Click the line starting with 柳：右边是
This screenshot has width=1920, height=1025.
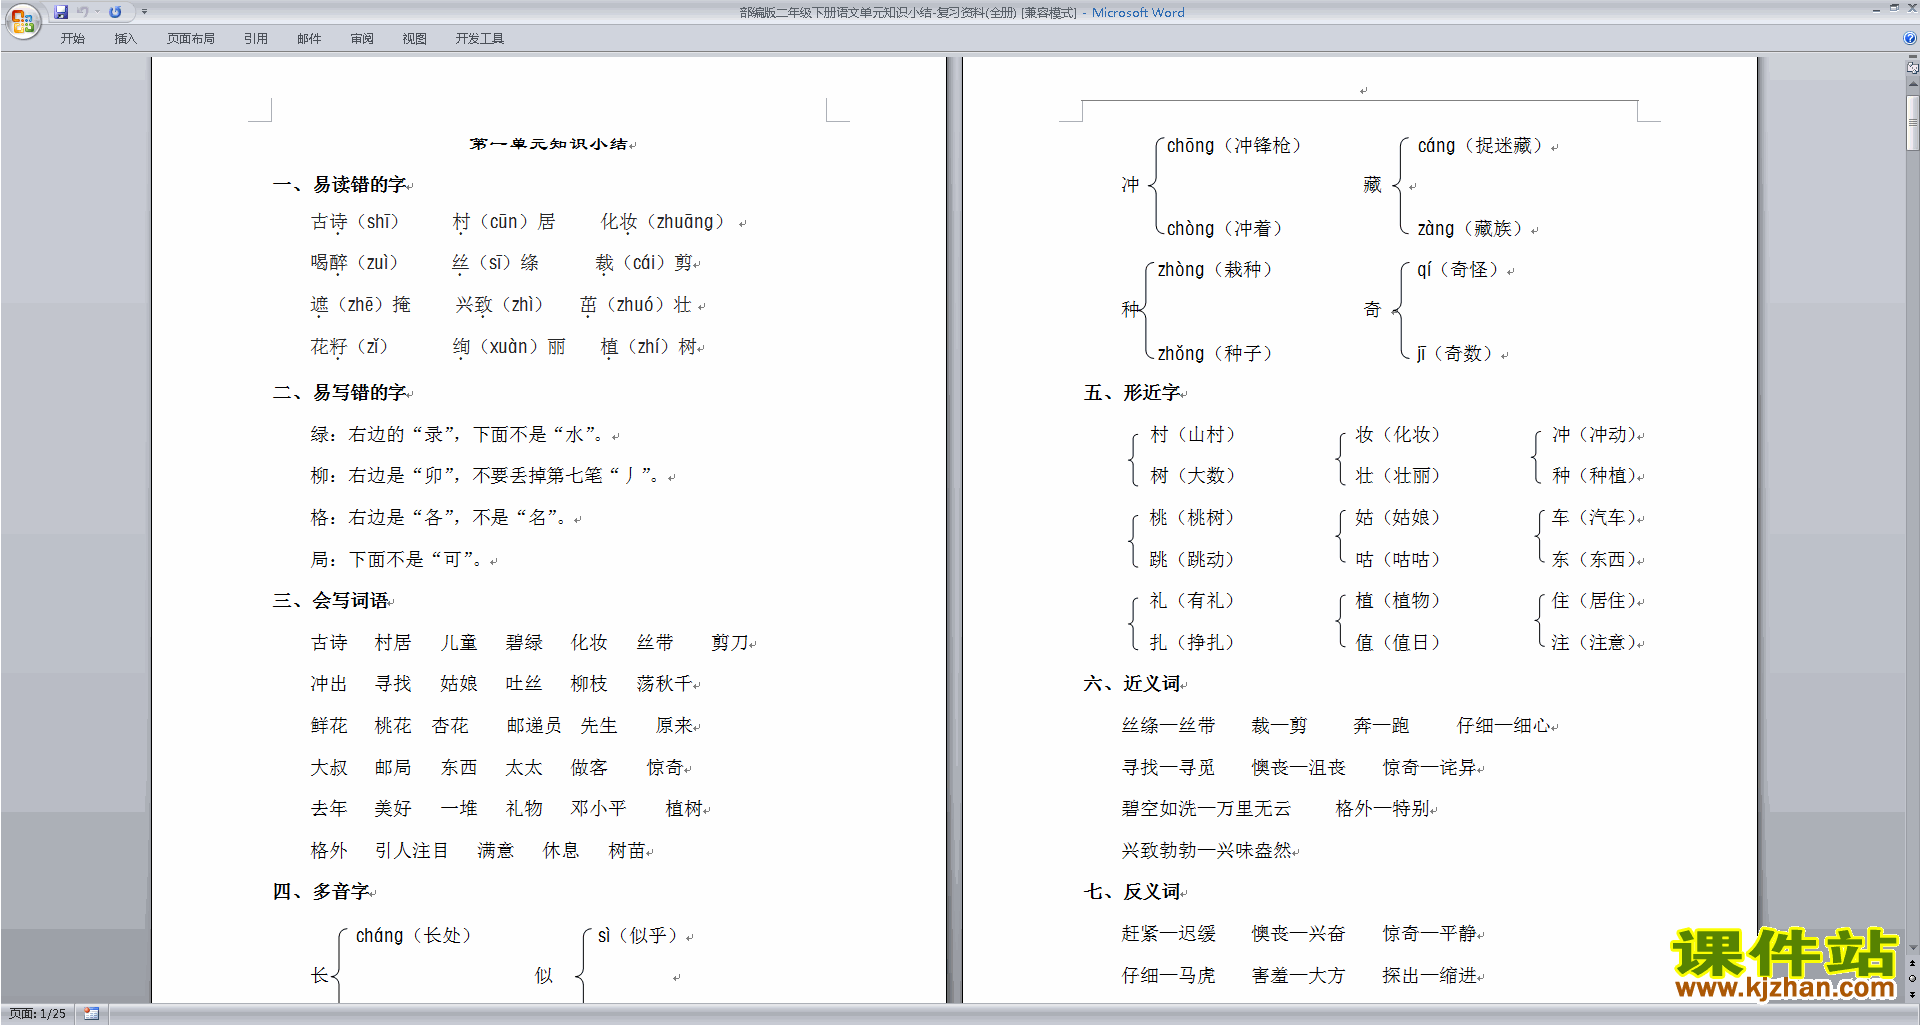tap(487, 476)
